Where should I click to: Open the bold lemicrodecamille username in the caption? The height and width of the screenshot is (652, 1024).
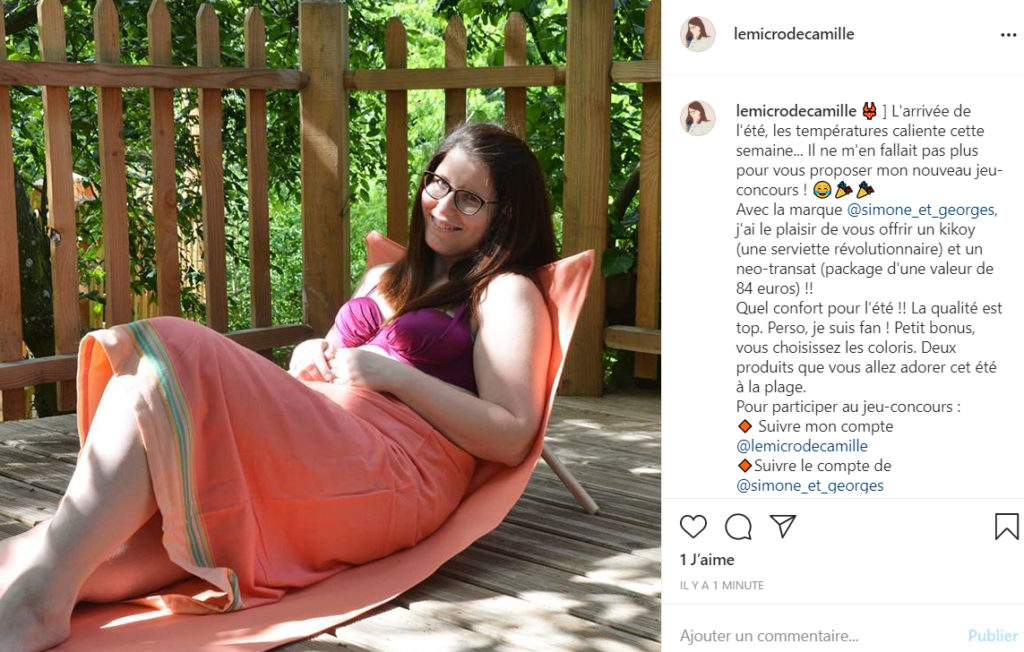[795, 111]
